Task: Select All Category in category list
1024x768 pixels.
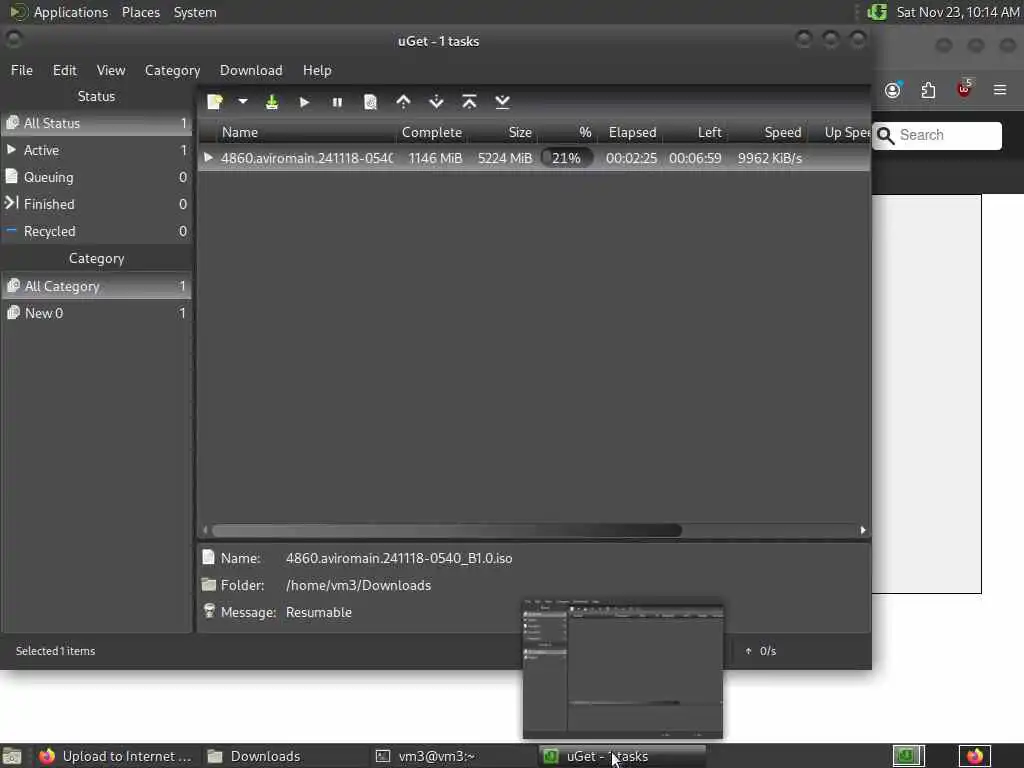Action: click(x=97, y=286)
